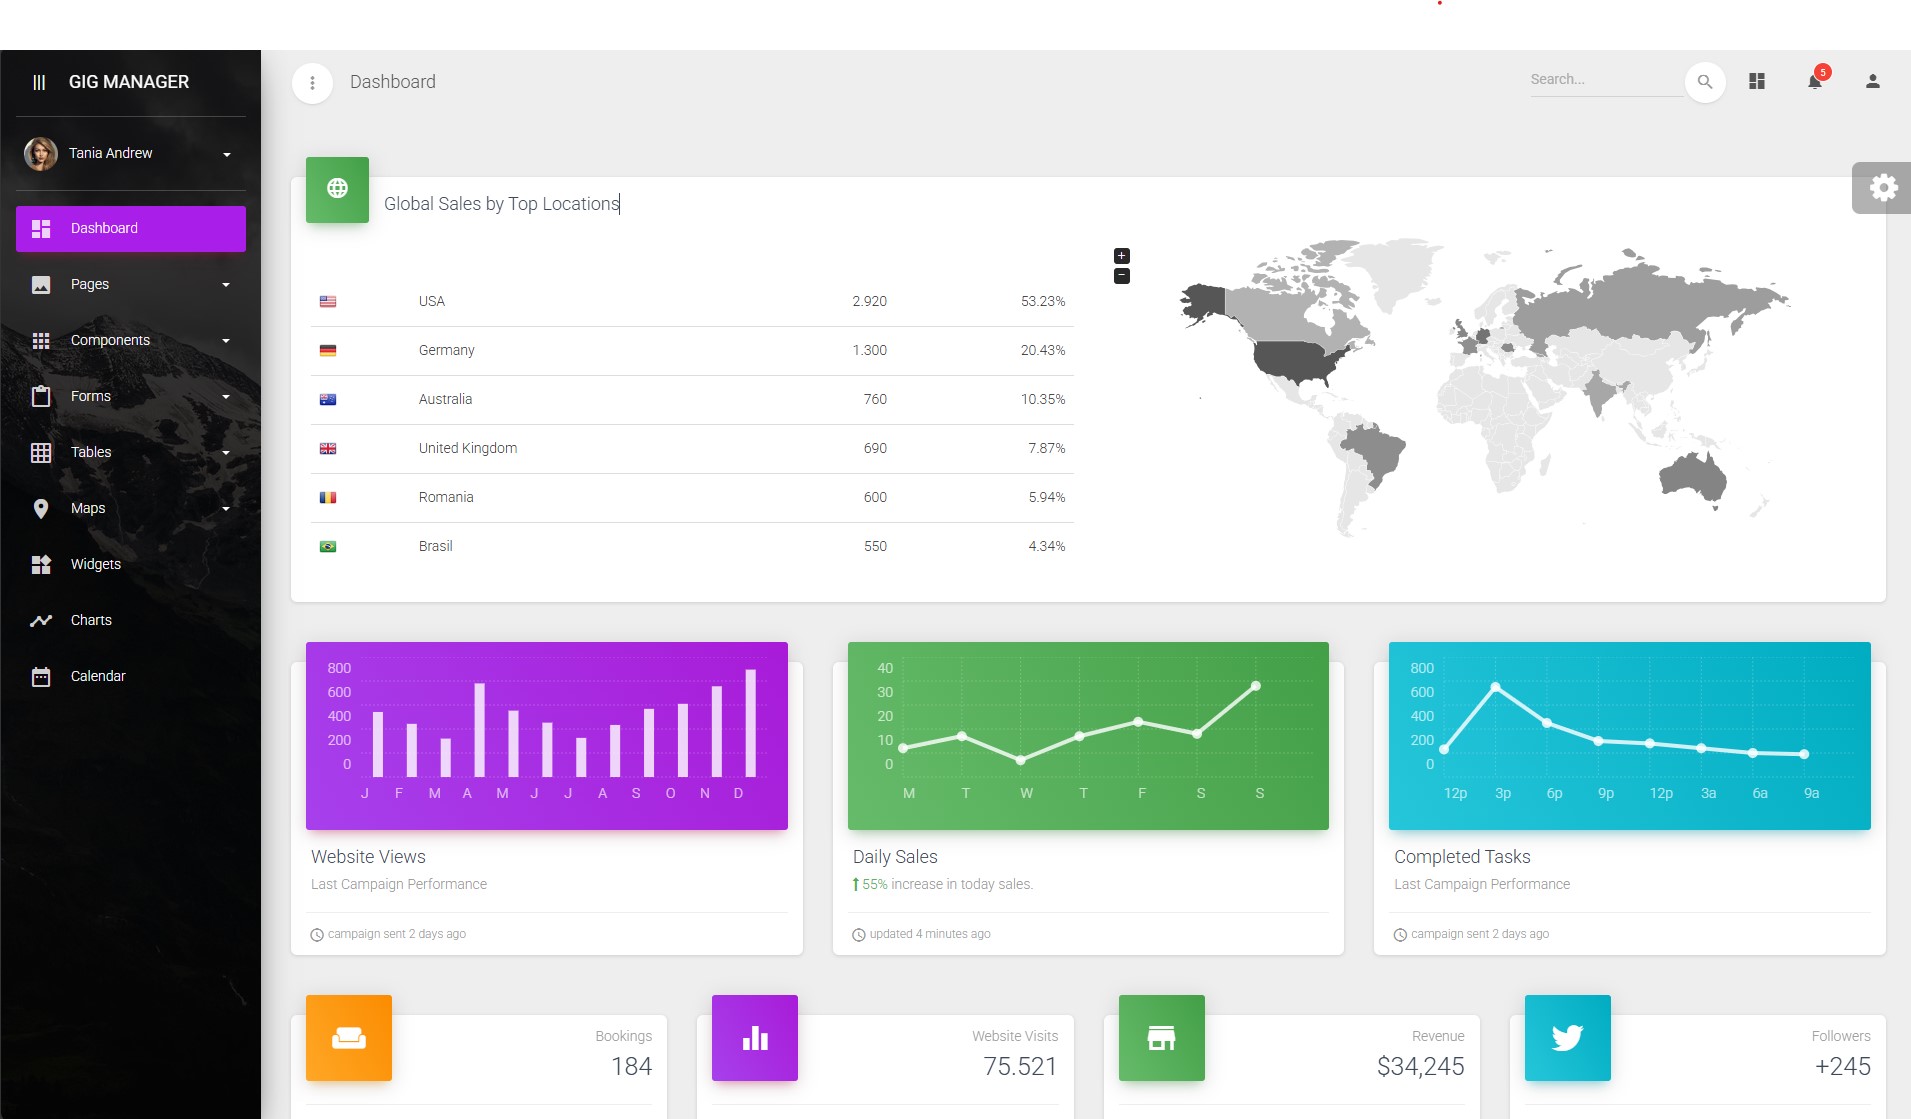The height and width of the screenshot is (1119, 1911).
Task: Click the Charts trend-line sidebar icon
Action: [x=41, y=621]
